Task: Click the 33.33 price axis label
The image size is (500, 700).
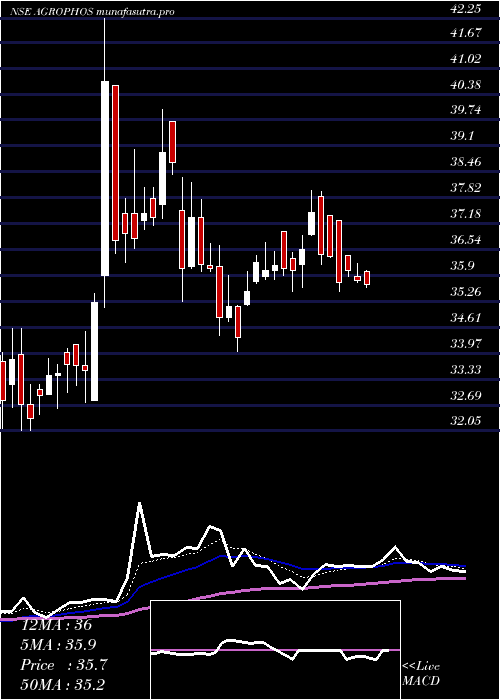Action: [466, 369]
